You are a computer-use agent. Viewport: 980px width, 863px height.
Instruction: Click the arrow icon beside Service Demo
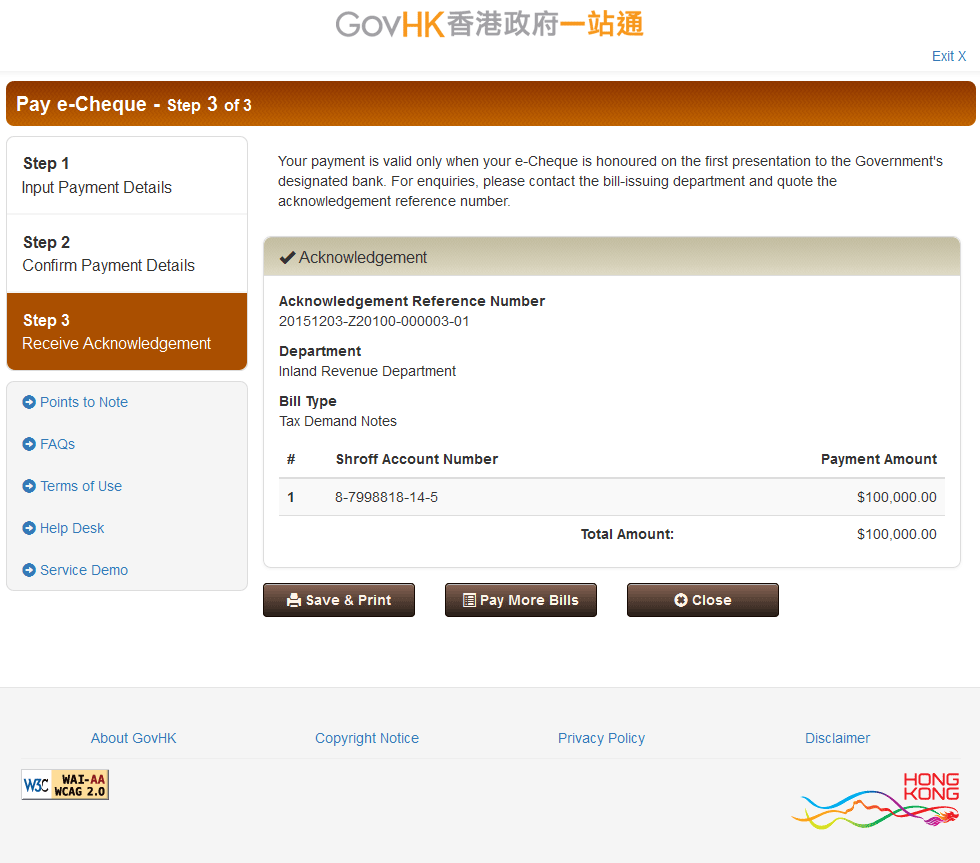29,570
